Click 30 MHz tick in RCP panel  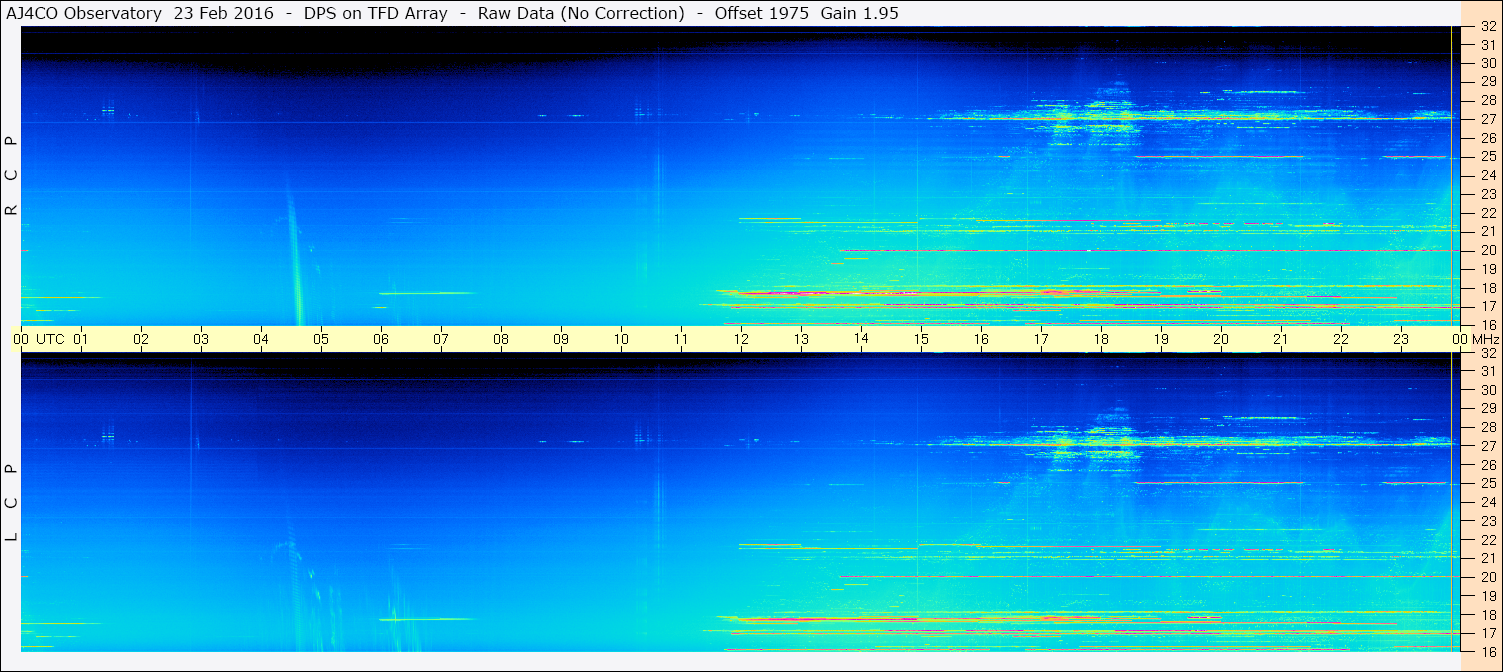[1487, 63]
